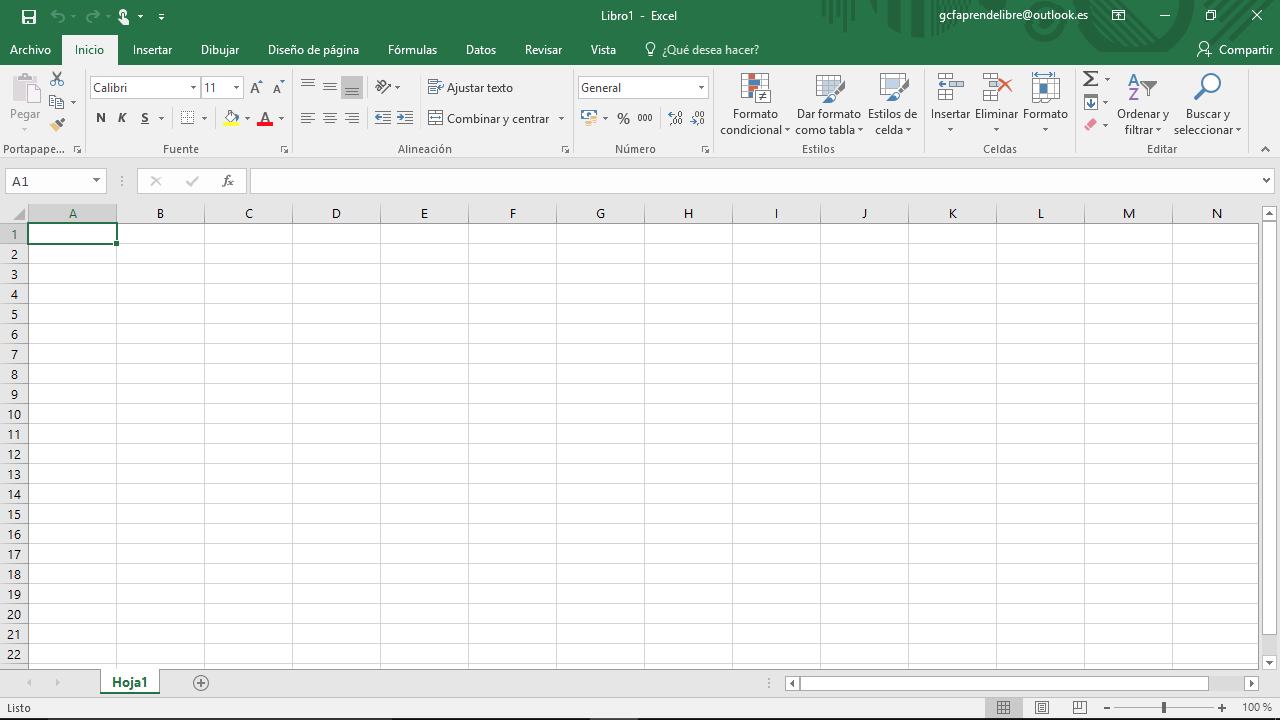Switch to the Fórmulas ribbon tab

(x=412, y=49)
